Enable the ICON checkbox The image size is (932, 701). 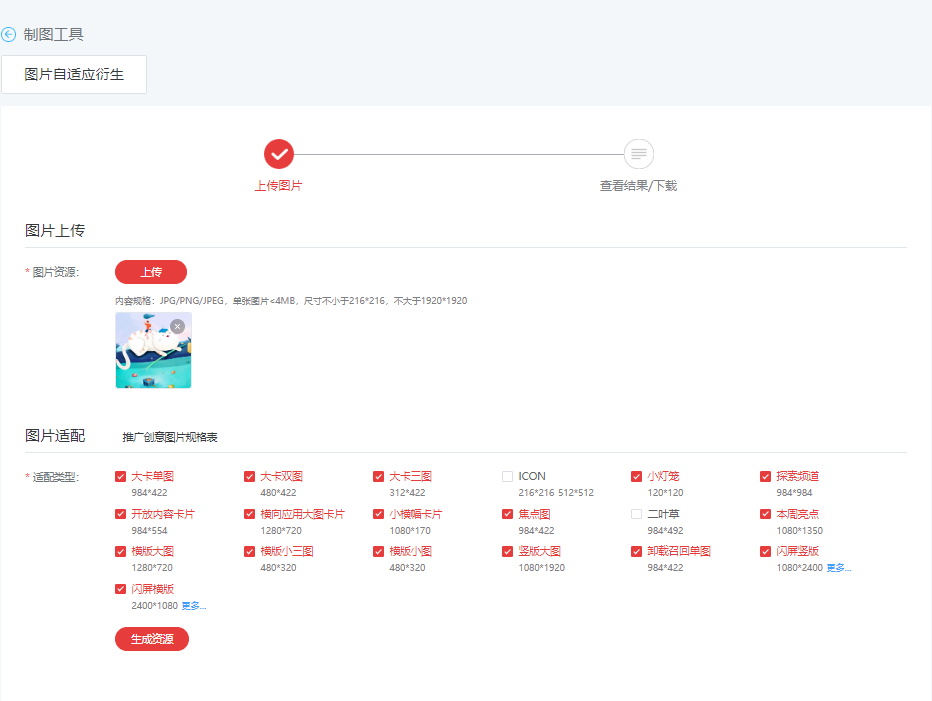[508, 477]
